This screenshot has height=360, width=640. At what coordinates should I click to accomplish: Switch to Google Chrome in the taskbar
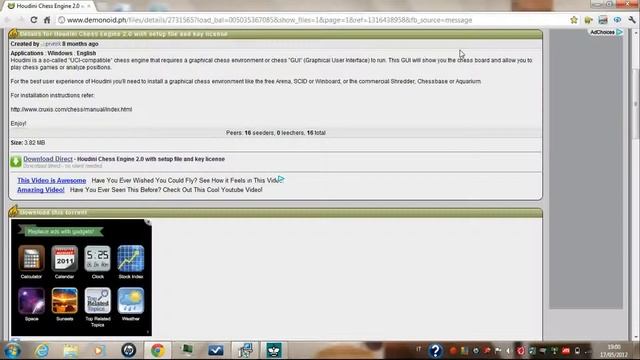158,350
